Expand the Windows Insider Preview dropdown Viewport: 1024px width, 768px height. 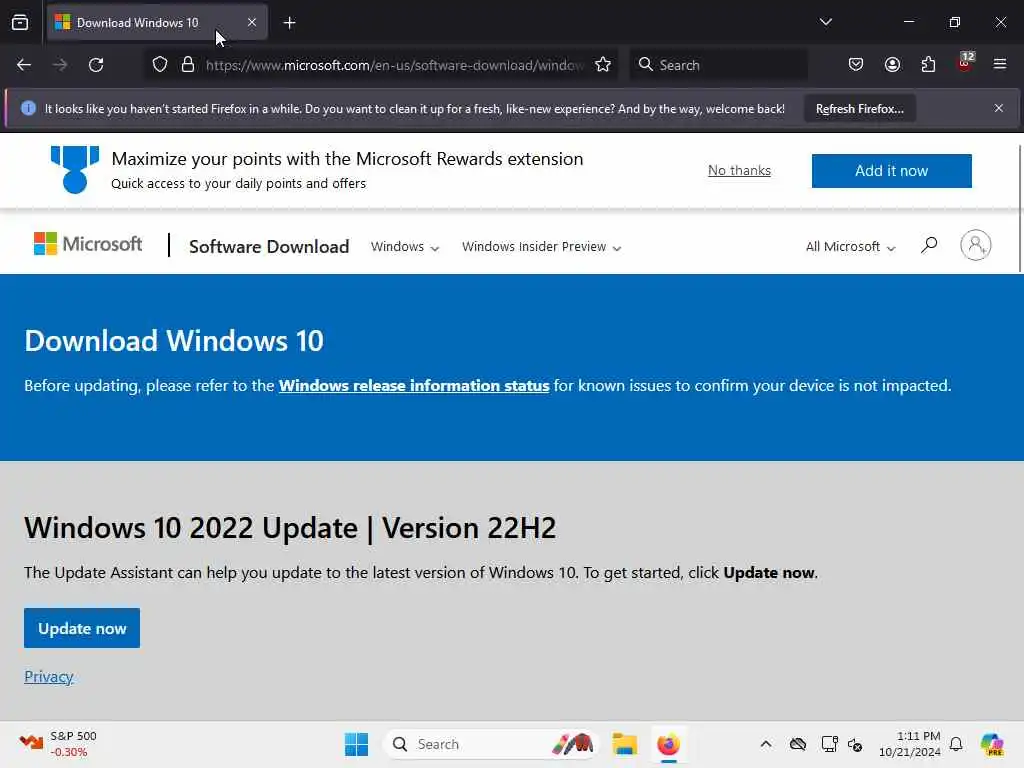[x=541, y=247]
